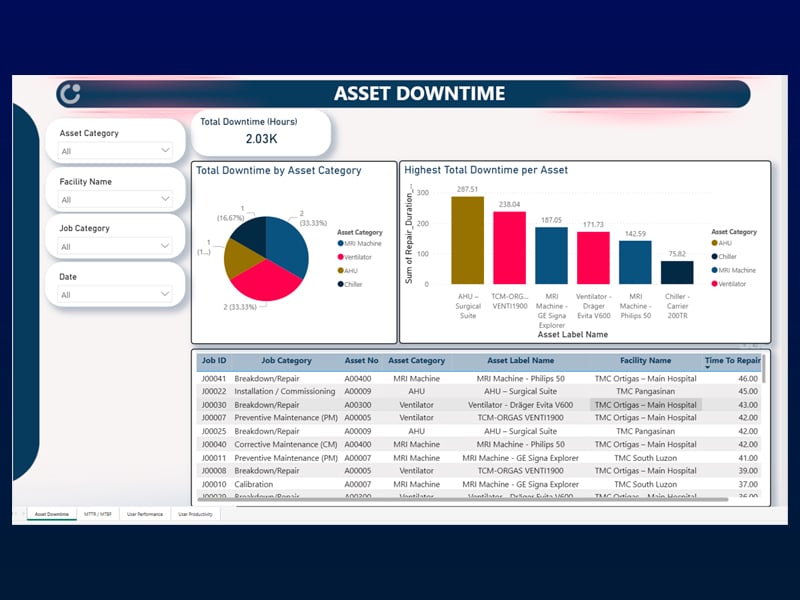
Task: Open the Job Category slicer dropdown
Action: point(115,246)
